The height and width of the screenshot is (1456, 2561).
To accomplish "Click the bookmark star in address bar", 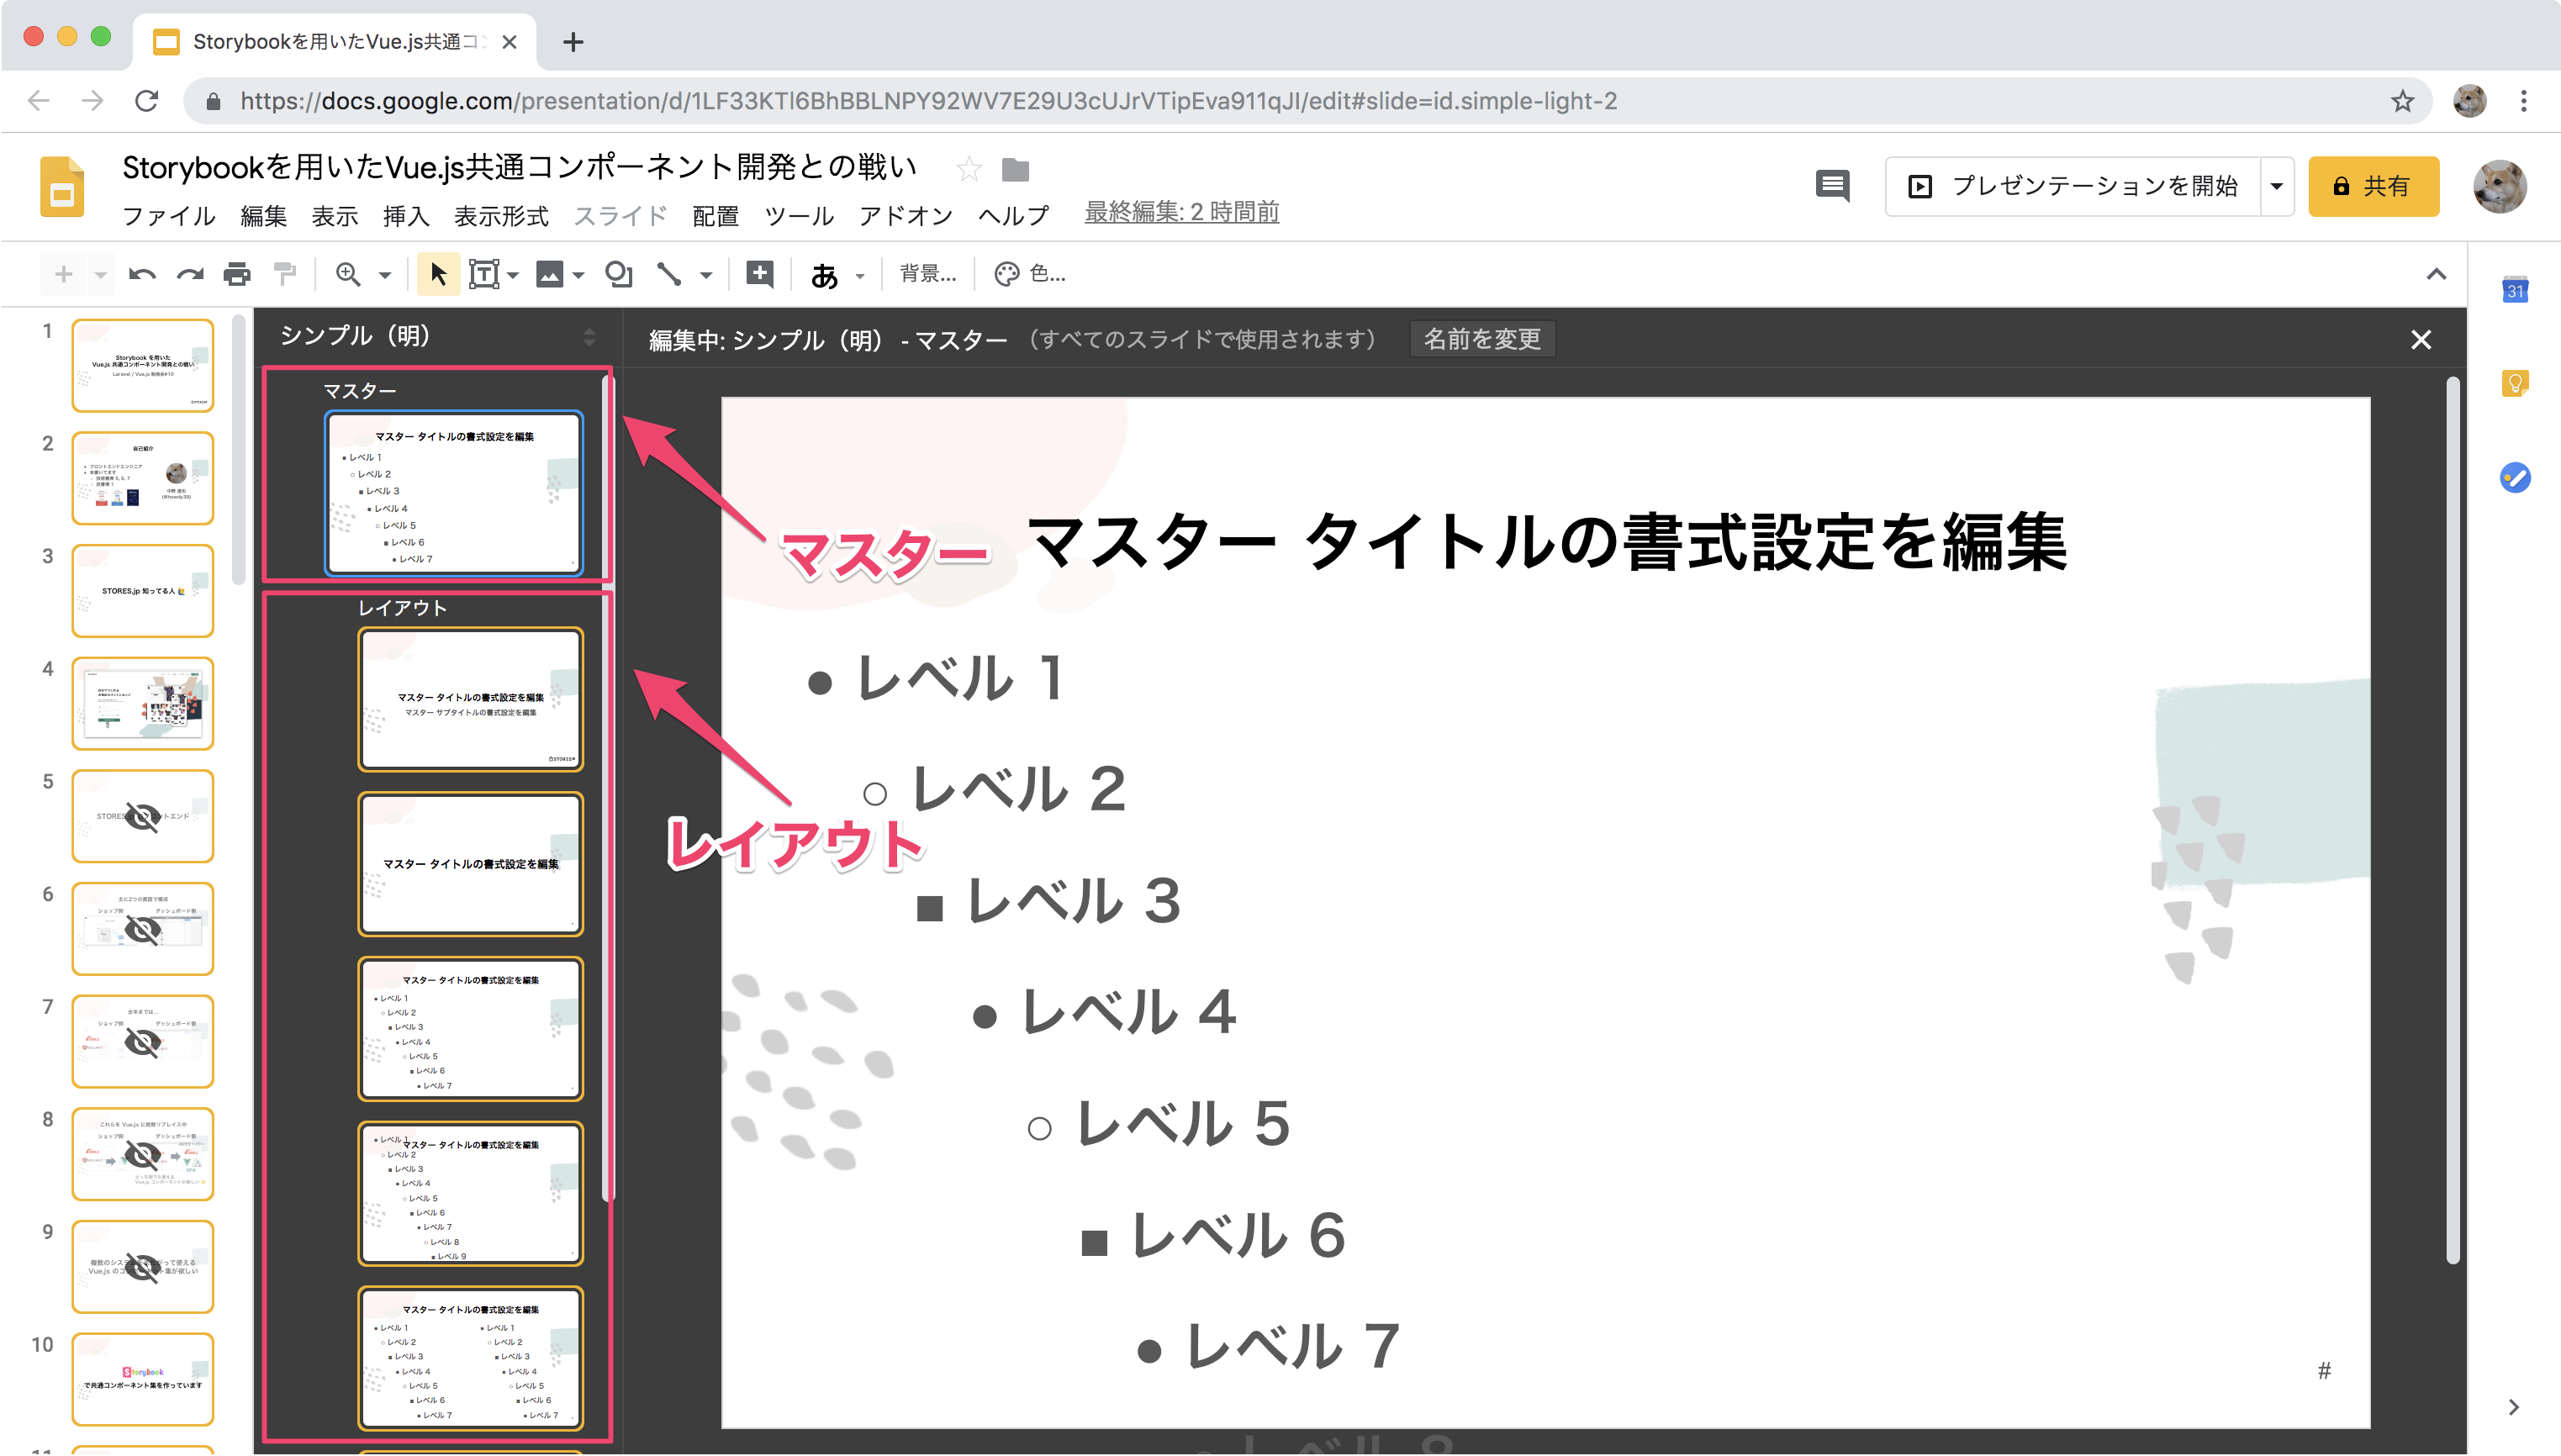I will coord(2402,101).
